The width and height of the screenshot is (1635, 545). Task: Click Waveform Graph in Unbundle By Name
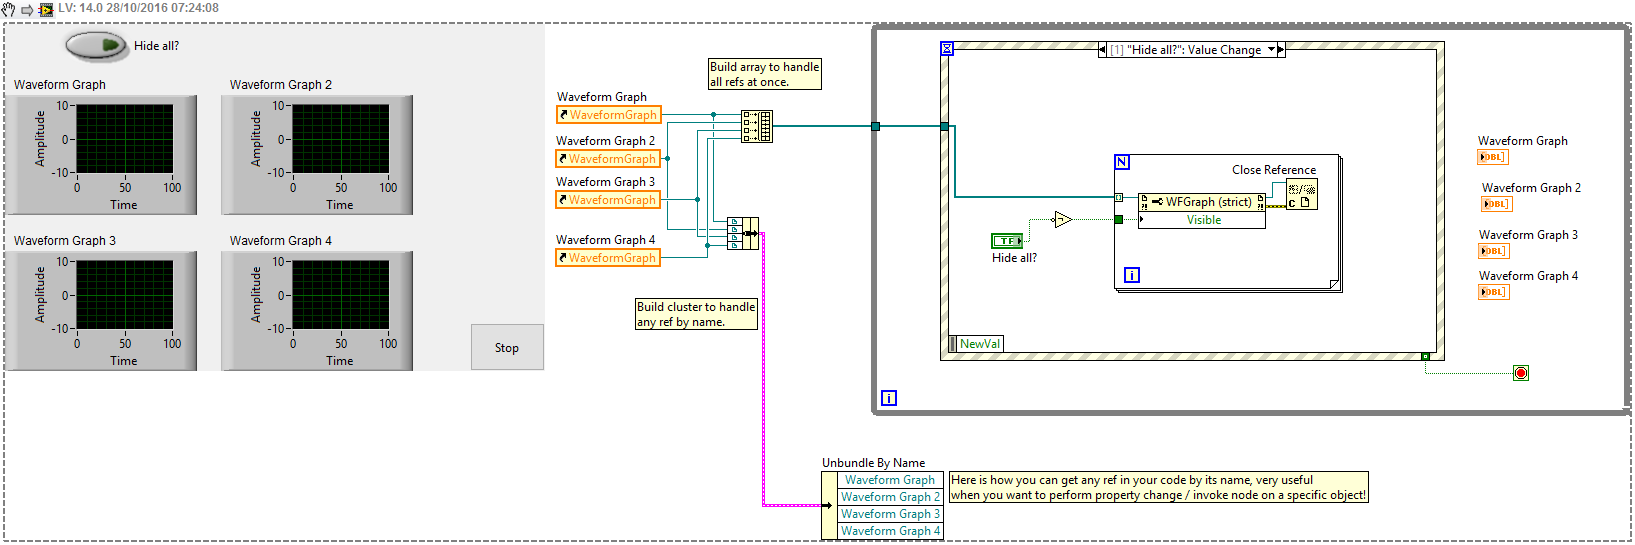pyautogui.click(x=890, y=480)
